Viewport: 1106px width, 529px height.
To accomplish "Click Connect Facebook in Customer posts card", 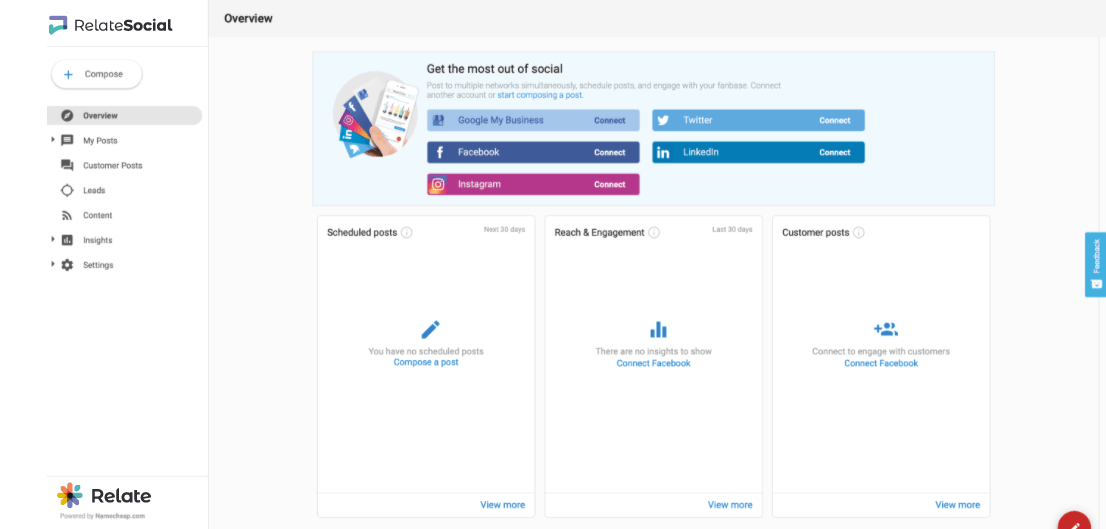I will tap(881, 363).
